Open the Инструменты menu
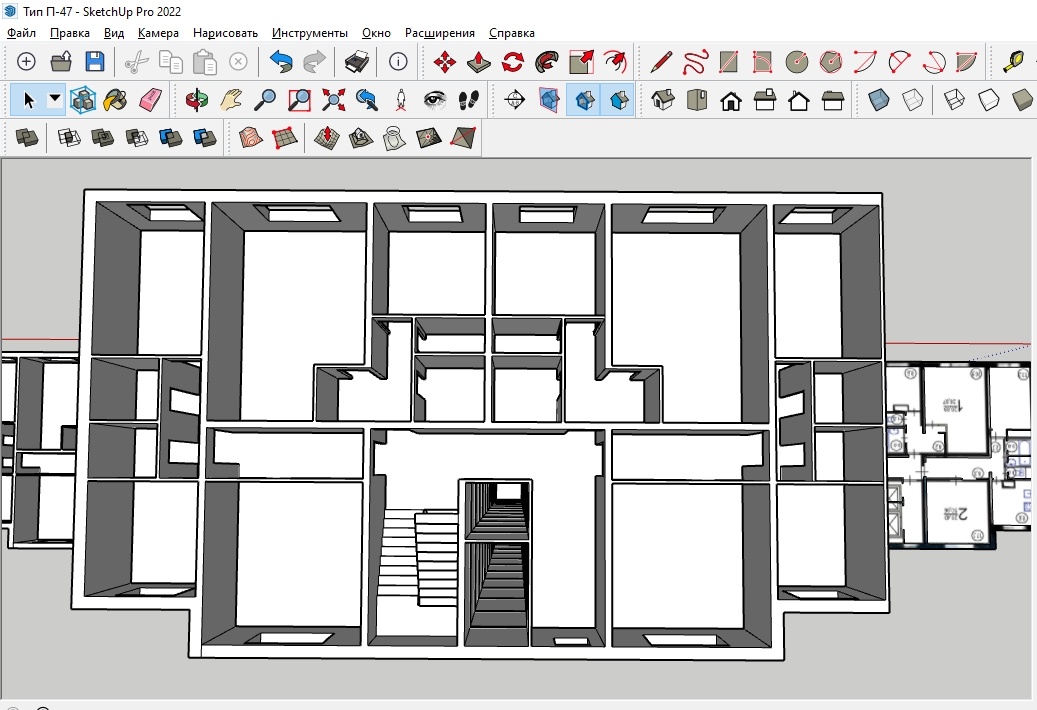The height and width of the screenshot is (710, 1037). [310, 33]
